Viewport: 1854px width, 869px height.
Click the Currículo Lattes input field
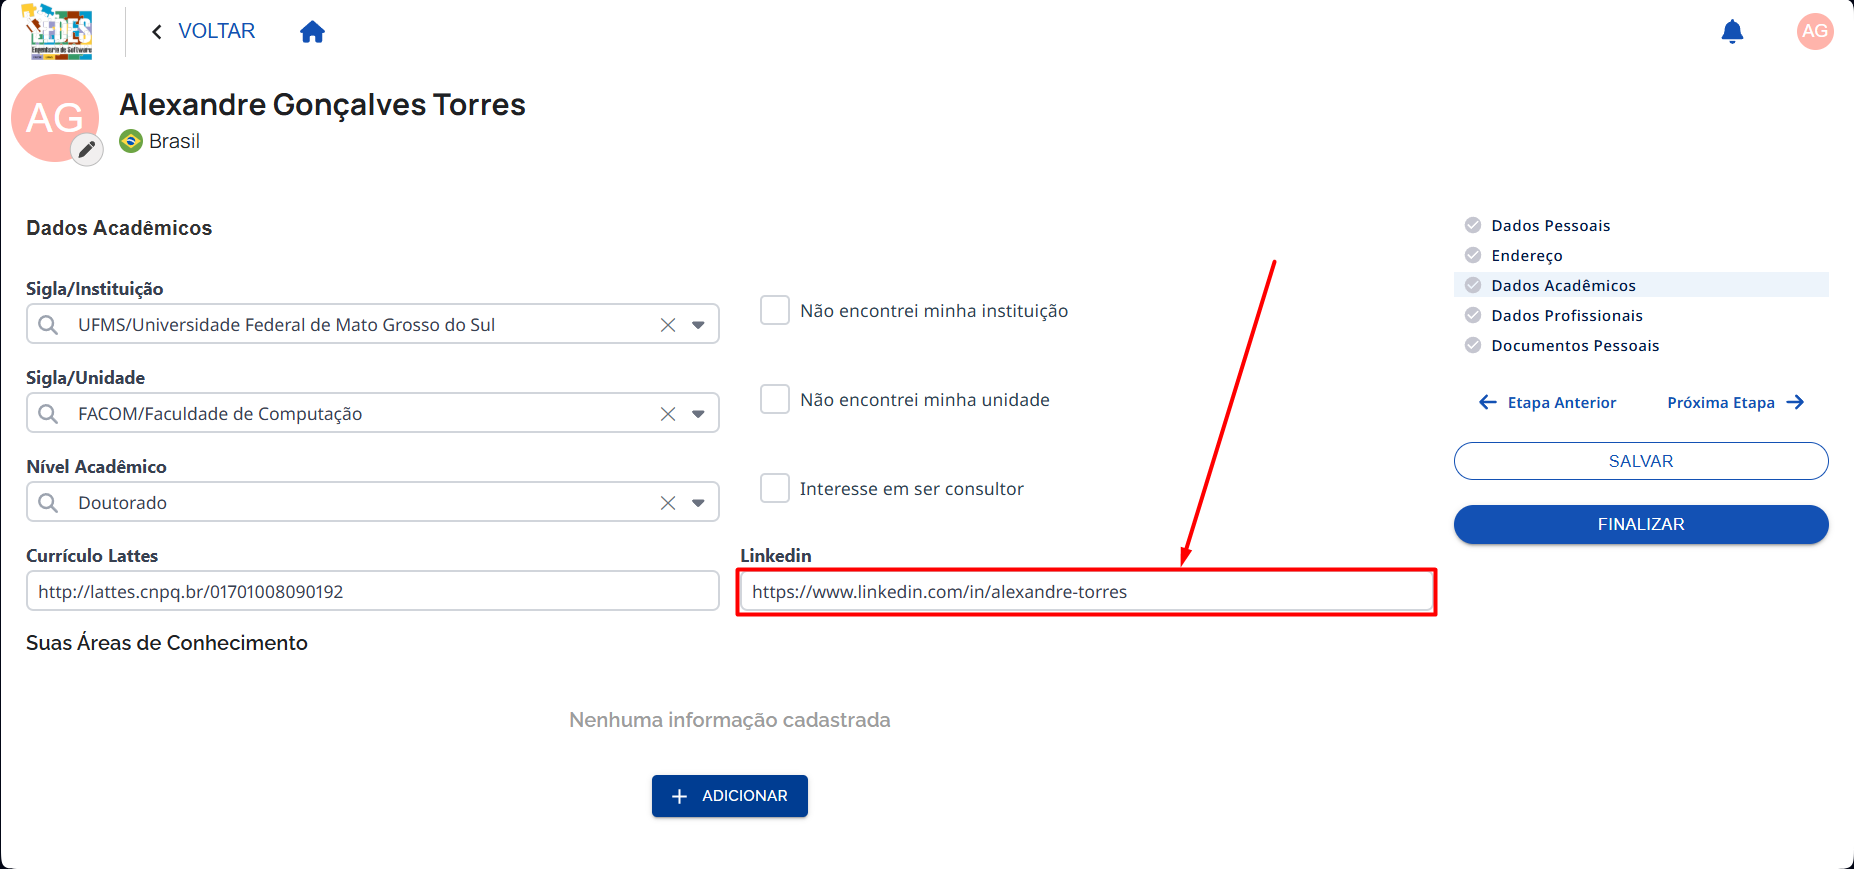click(x=373, y=591)
